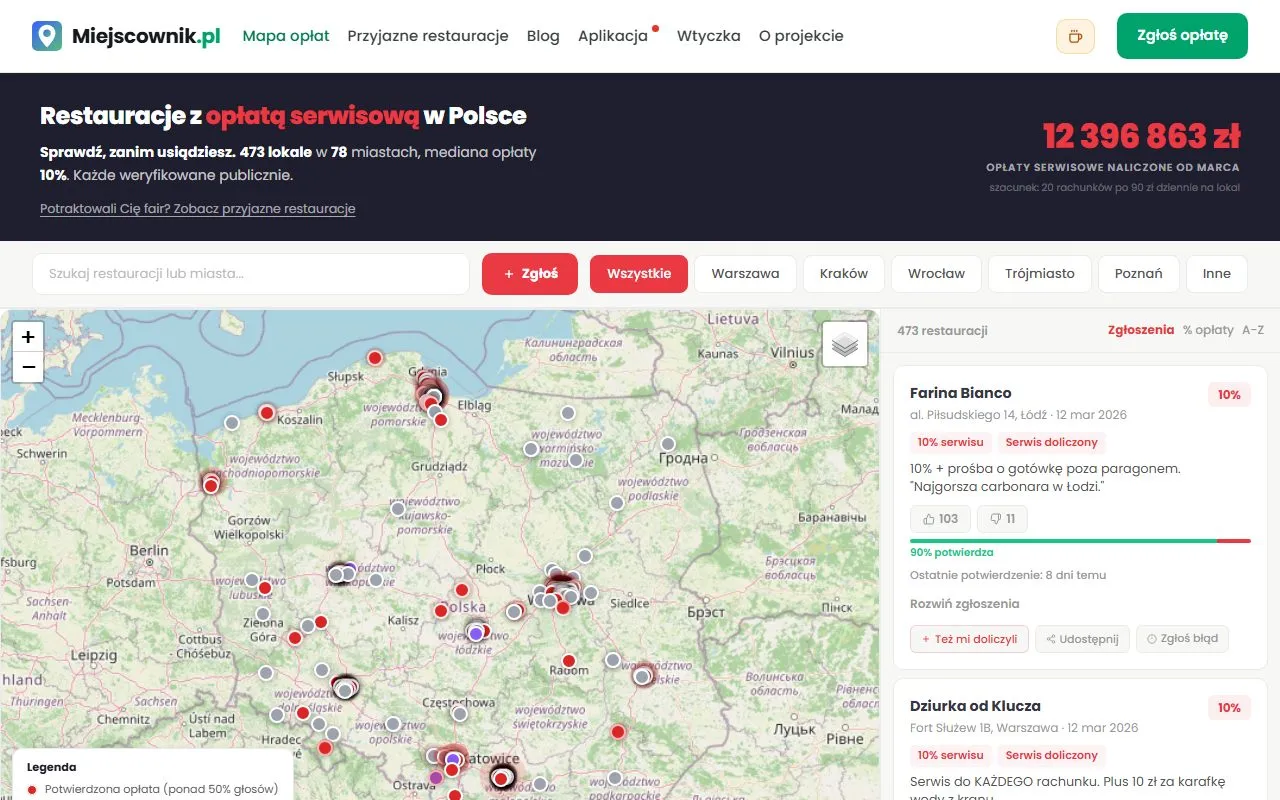The height and width of the screenshot is (800, 1280).
Task: Focus the restaurant search field
Action: click(x=251, y=274)
